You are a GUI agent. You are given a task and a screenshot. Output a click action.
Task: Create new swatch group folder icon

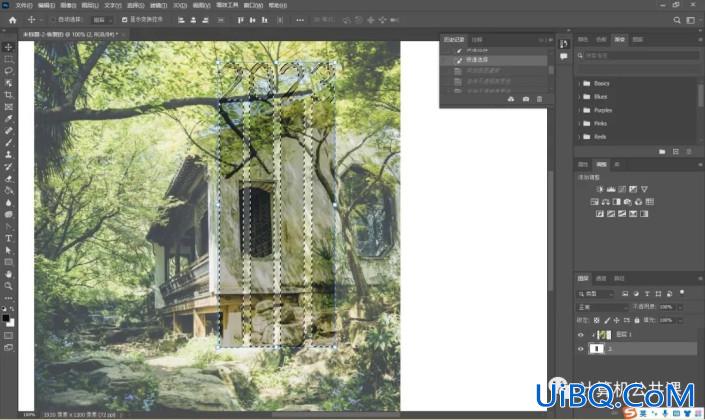[x=662, y=152]
